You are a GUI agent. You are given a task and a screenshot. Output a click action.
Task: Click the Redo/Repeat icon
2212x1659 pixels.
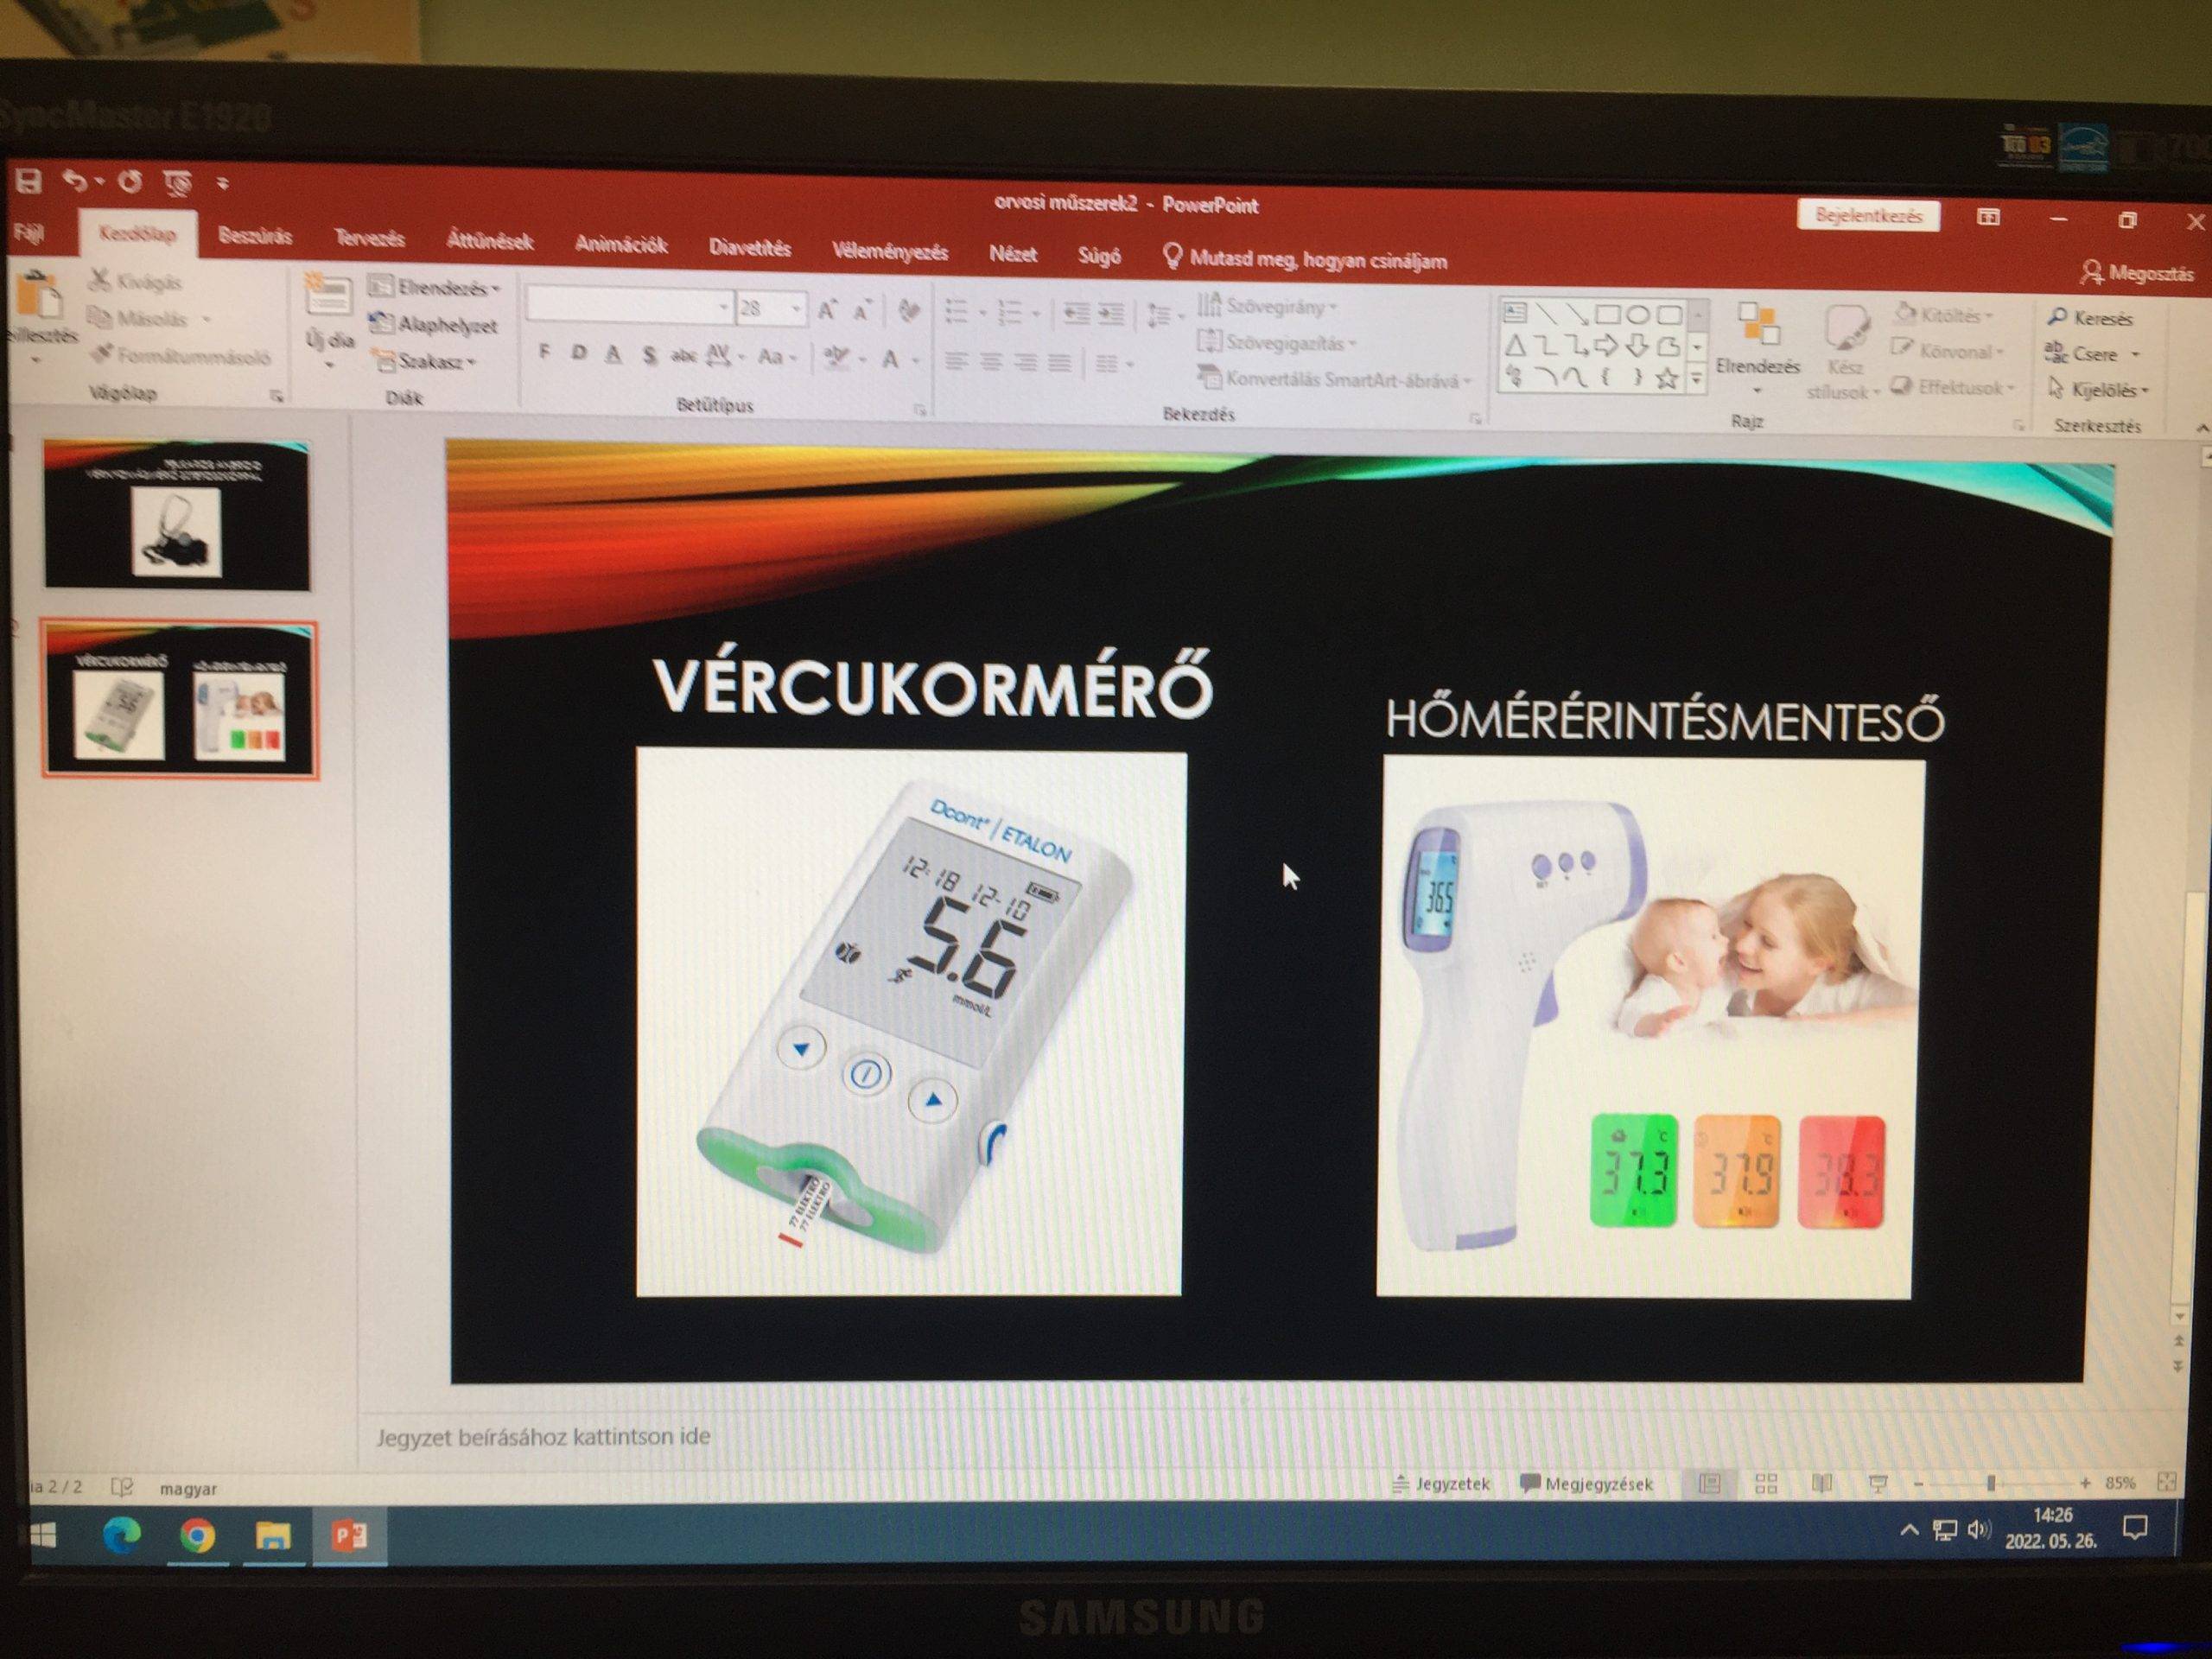130,181
